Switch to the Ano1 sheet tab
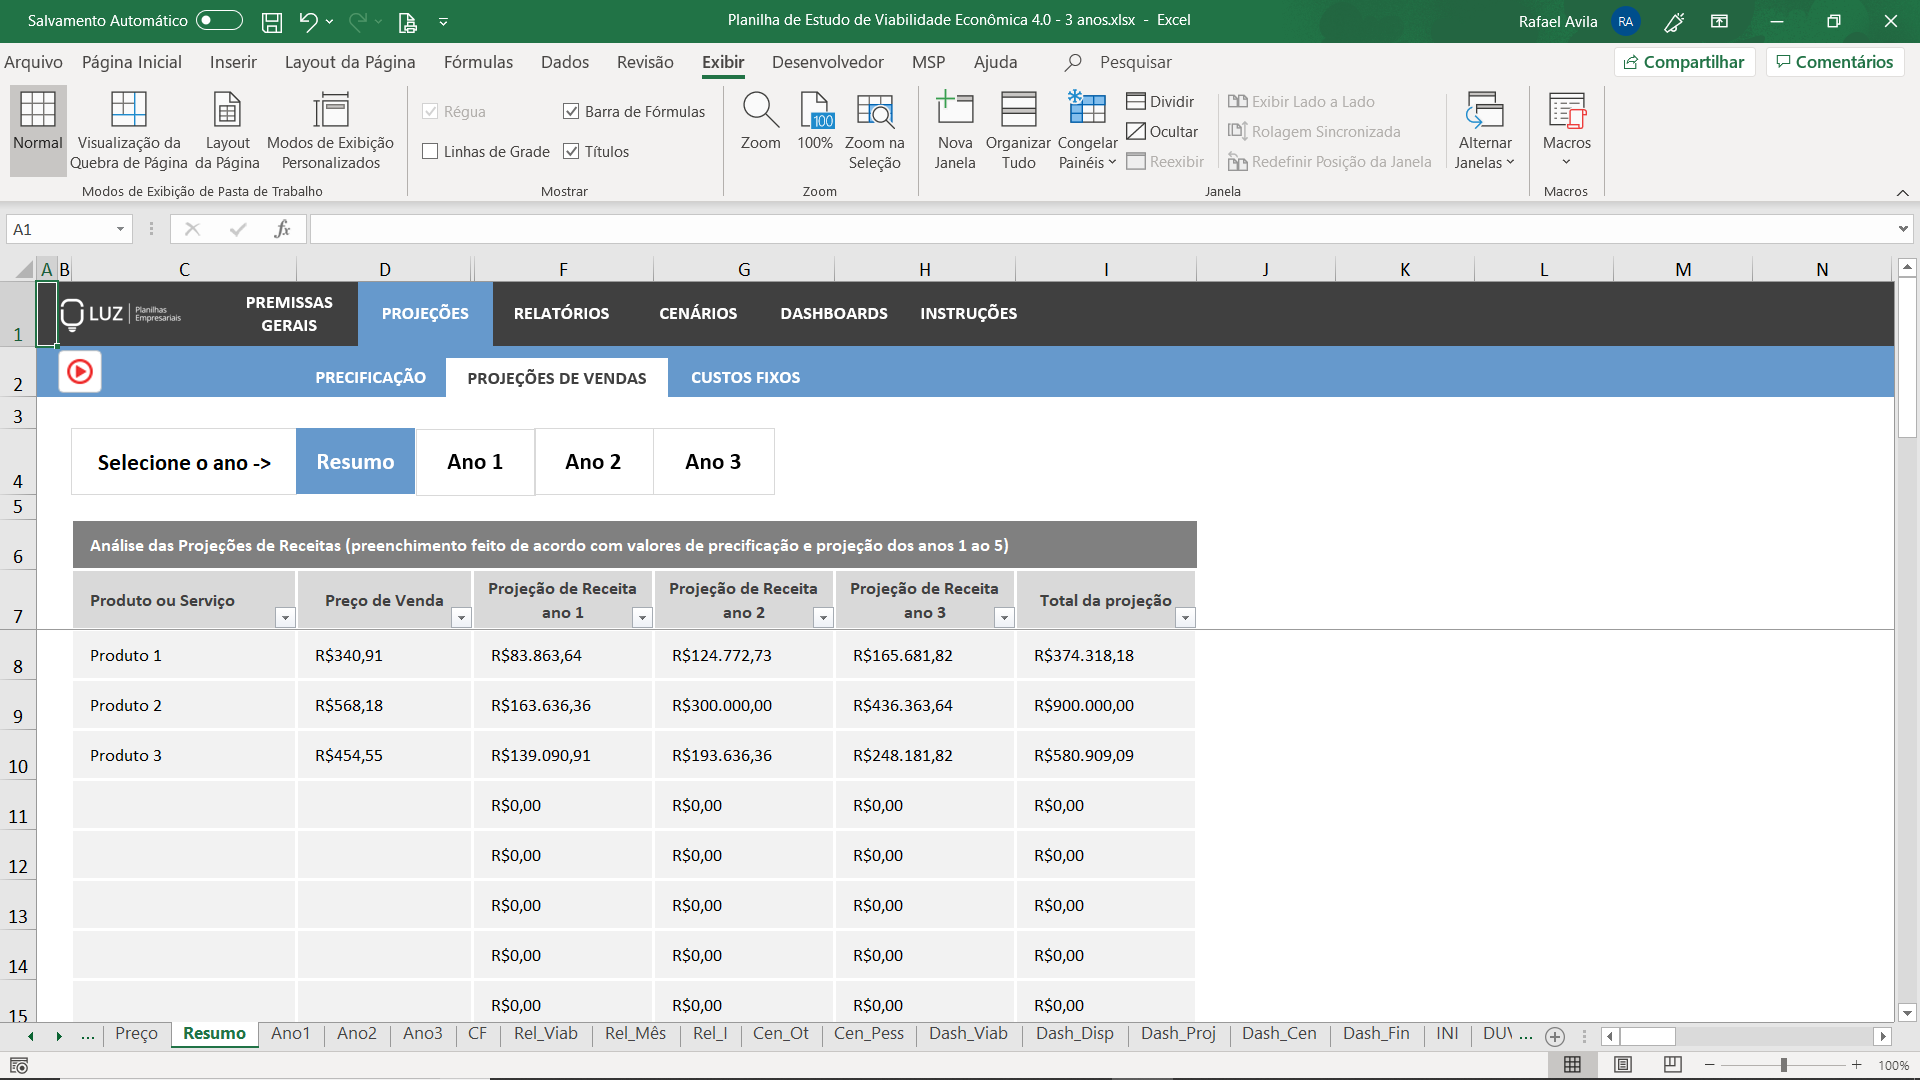 point(290,1033)
